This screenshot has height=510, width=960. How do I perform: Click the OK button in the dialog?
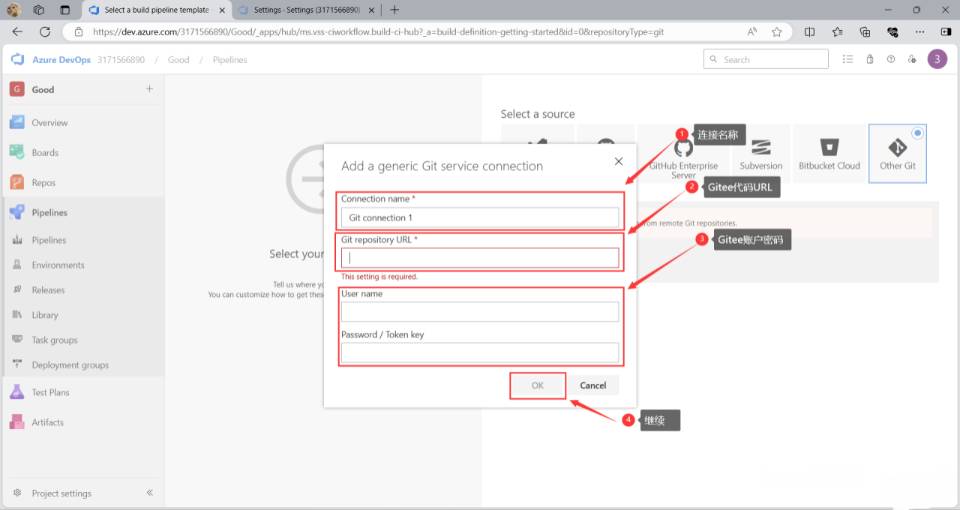tap(538, 385)
